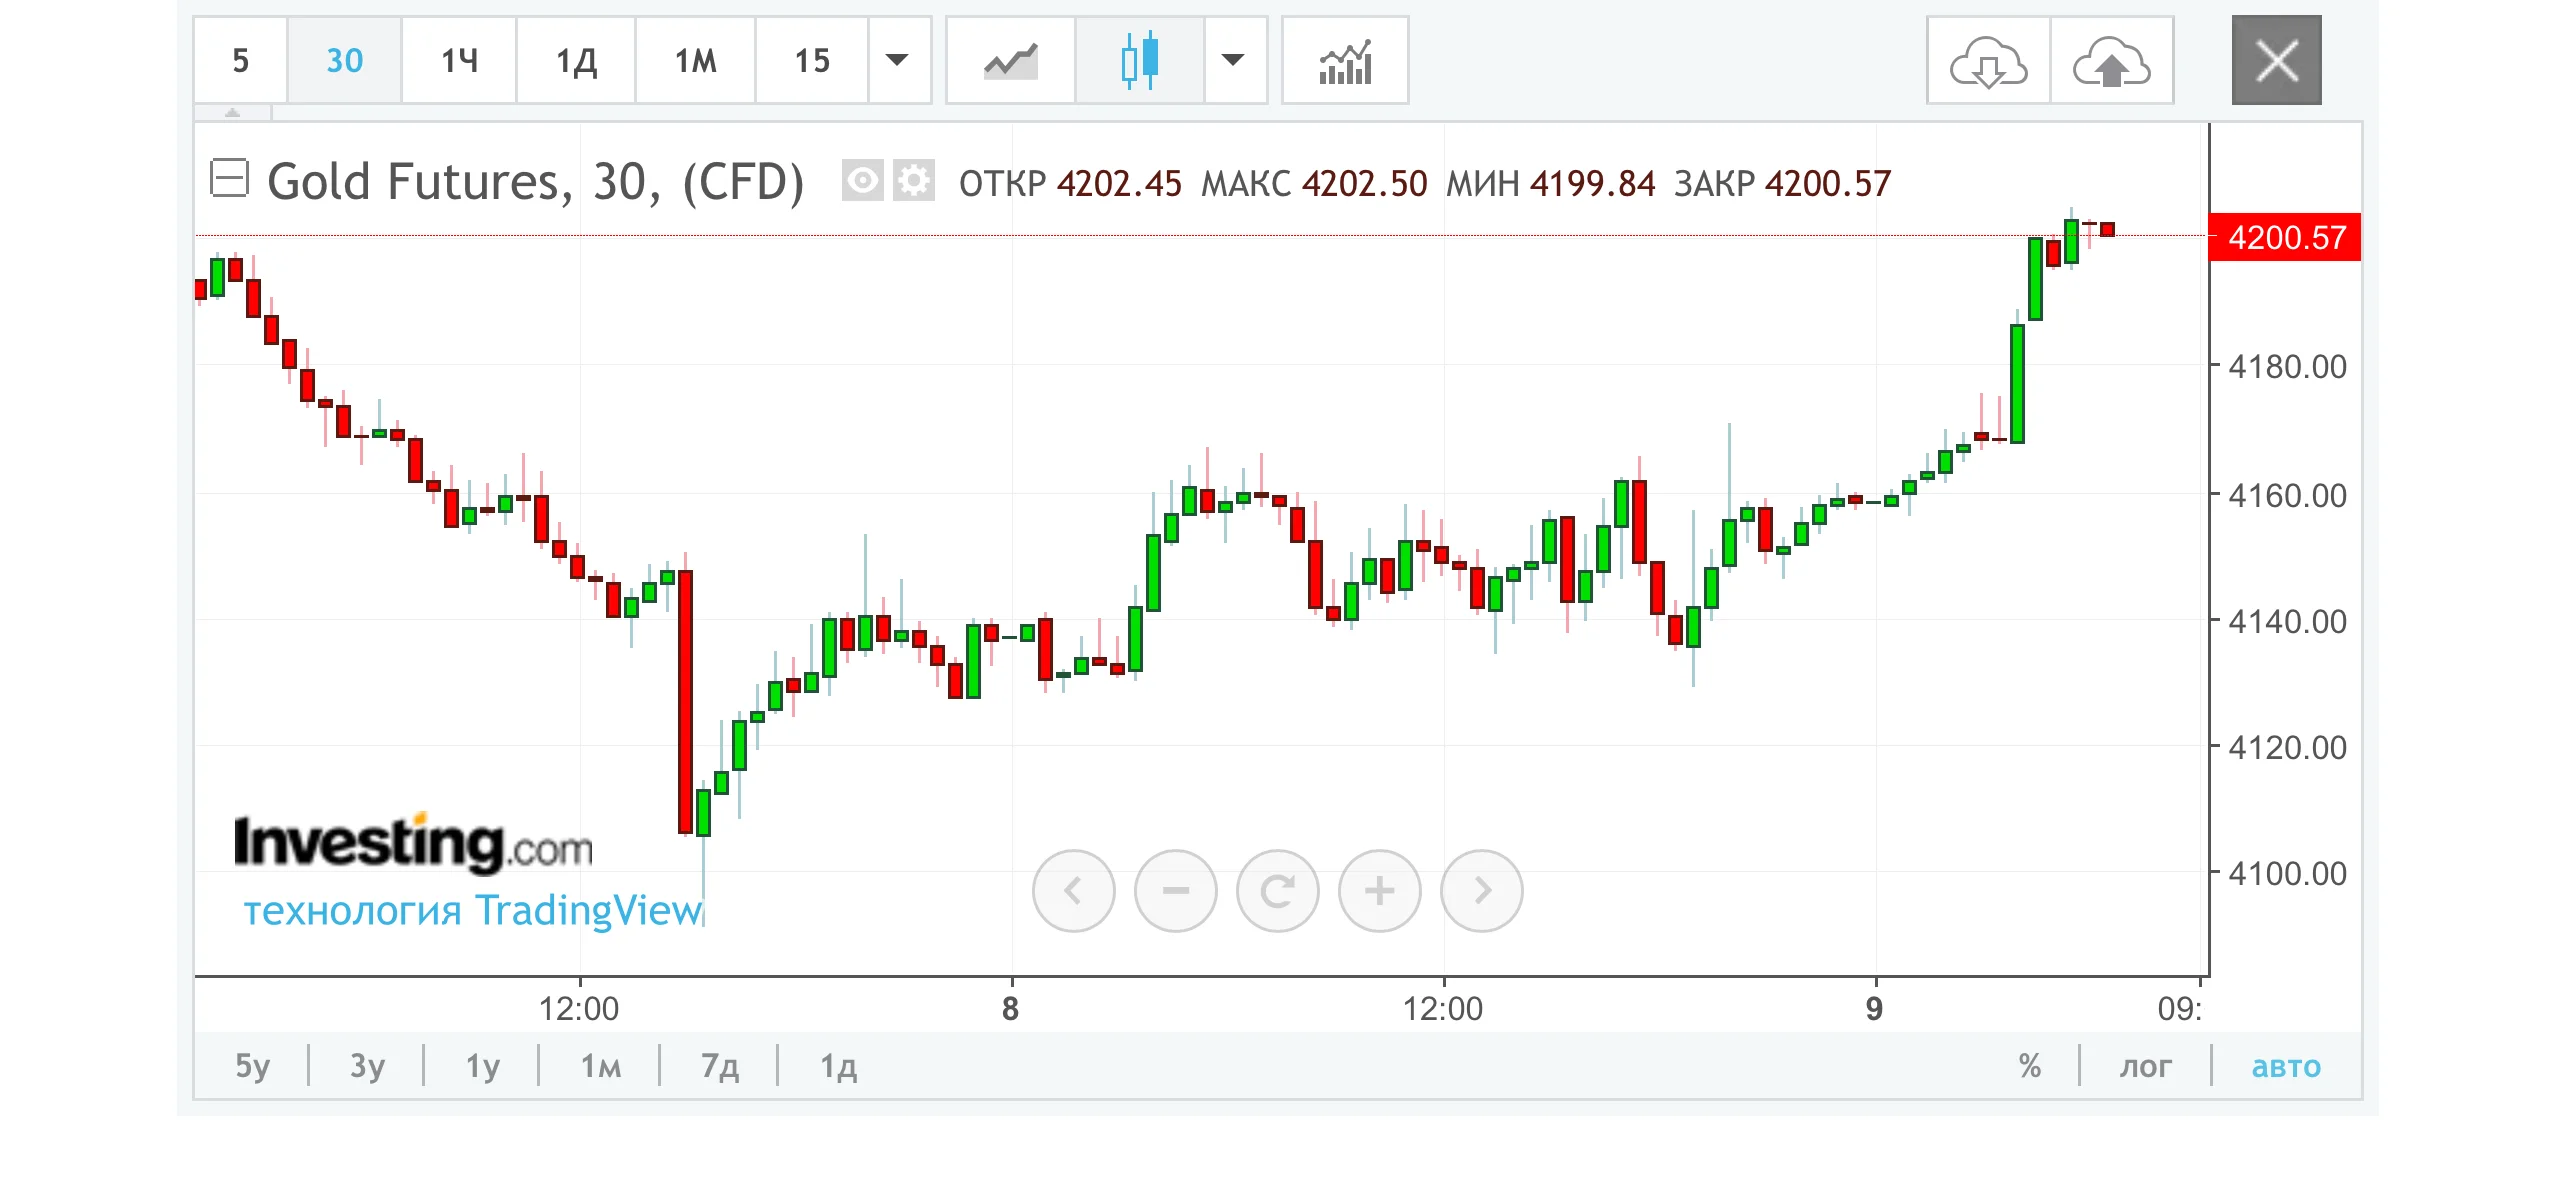The image size is (2556, 1179).
Task: Set the date range to 1д
Action: (x=838, y=1065)
